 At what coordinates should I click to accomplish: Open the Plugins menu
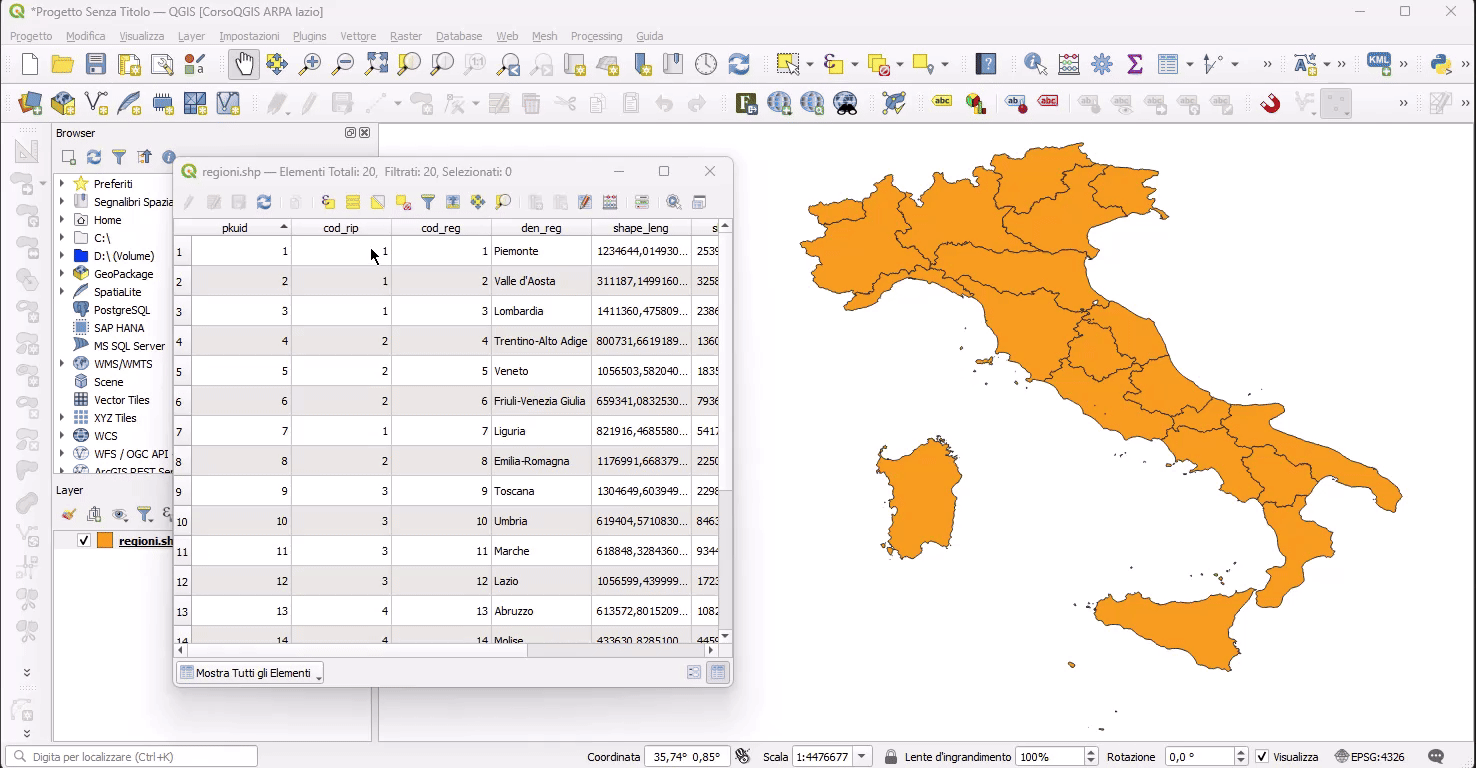tap(309, 36)
